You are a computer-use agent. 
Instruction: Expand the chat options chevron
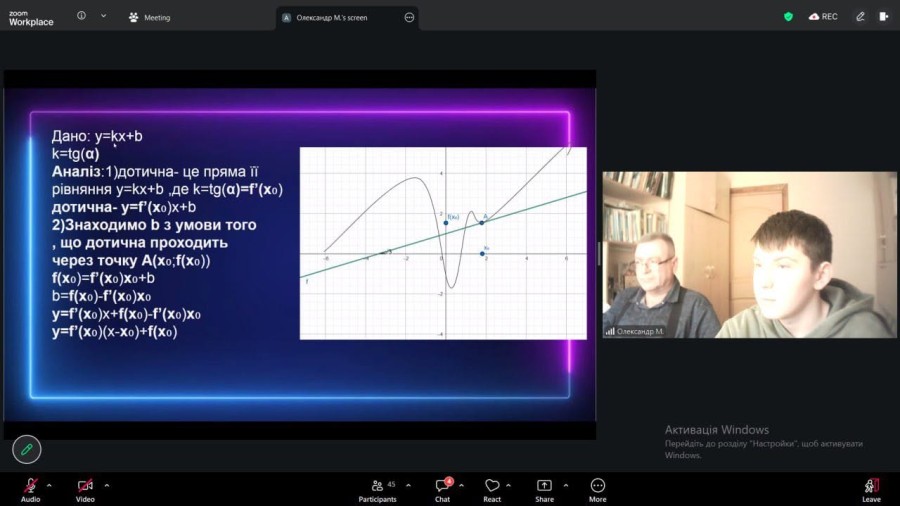point(461,486)
